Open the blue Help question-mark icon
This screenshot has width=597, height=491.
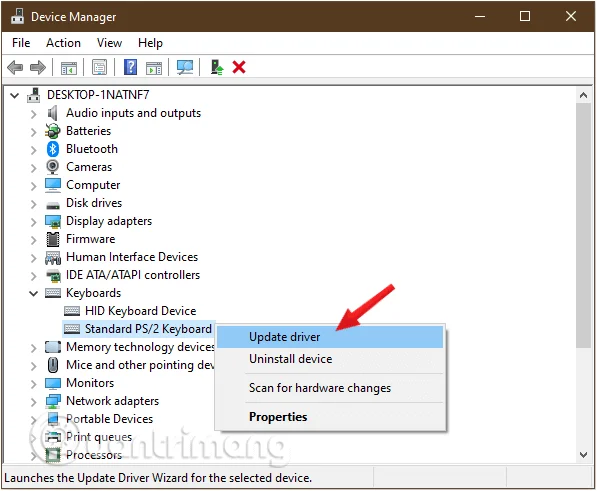click(130, 67)
